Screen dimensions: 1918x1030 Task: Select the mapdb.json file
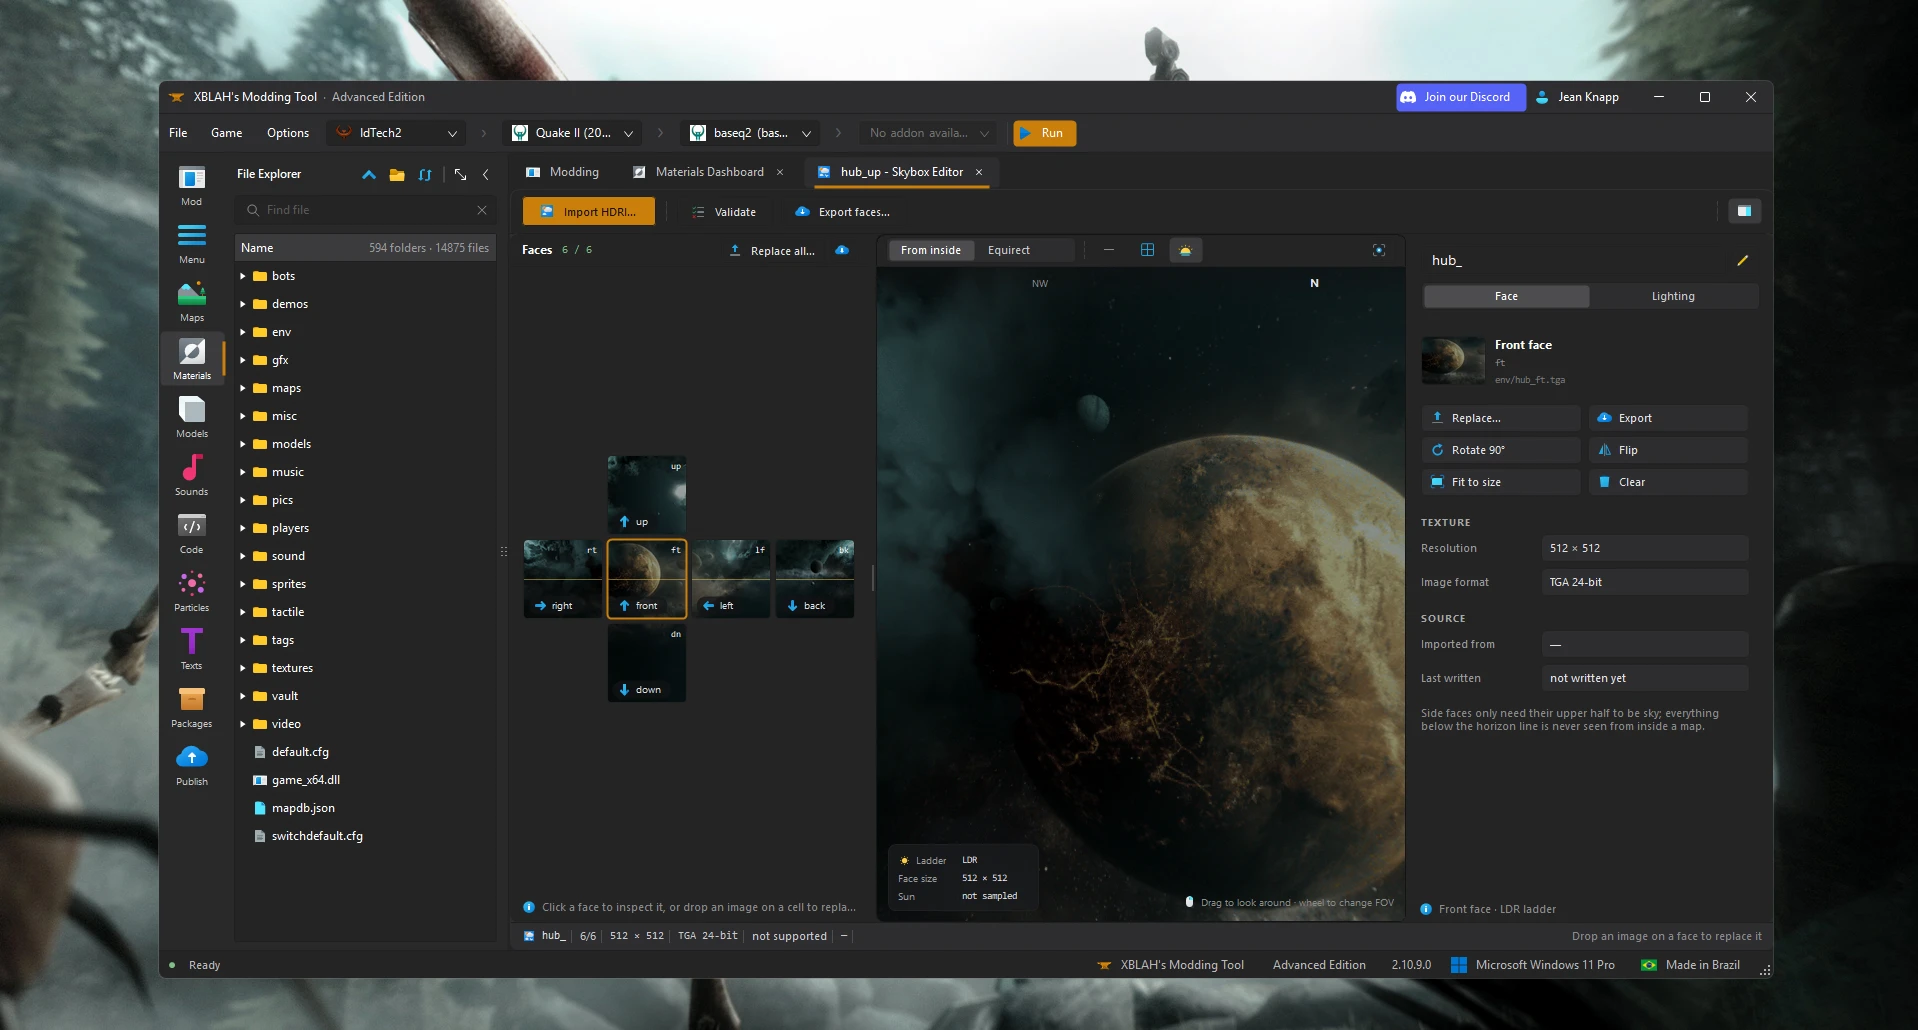366,808
